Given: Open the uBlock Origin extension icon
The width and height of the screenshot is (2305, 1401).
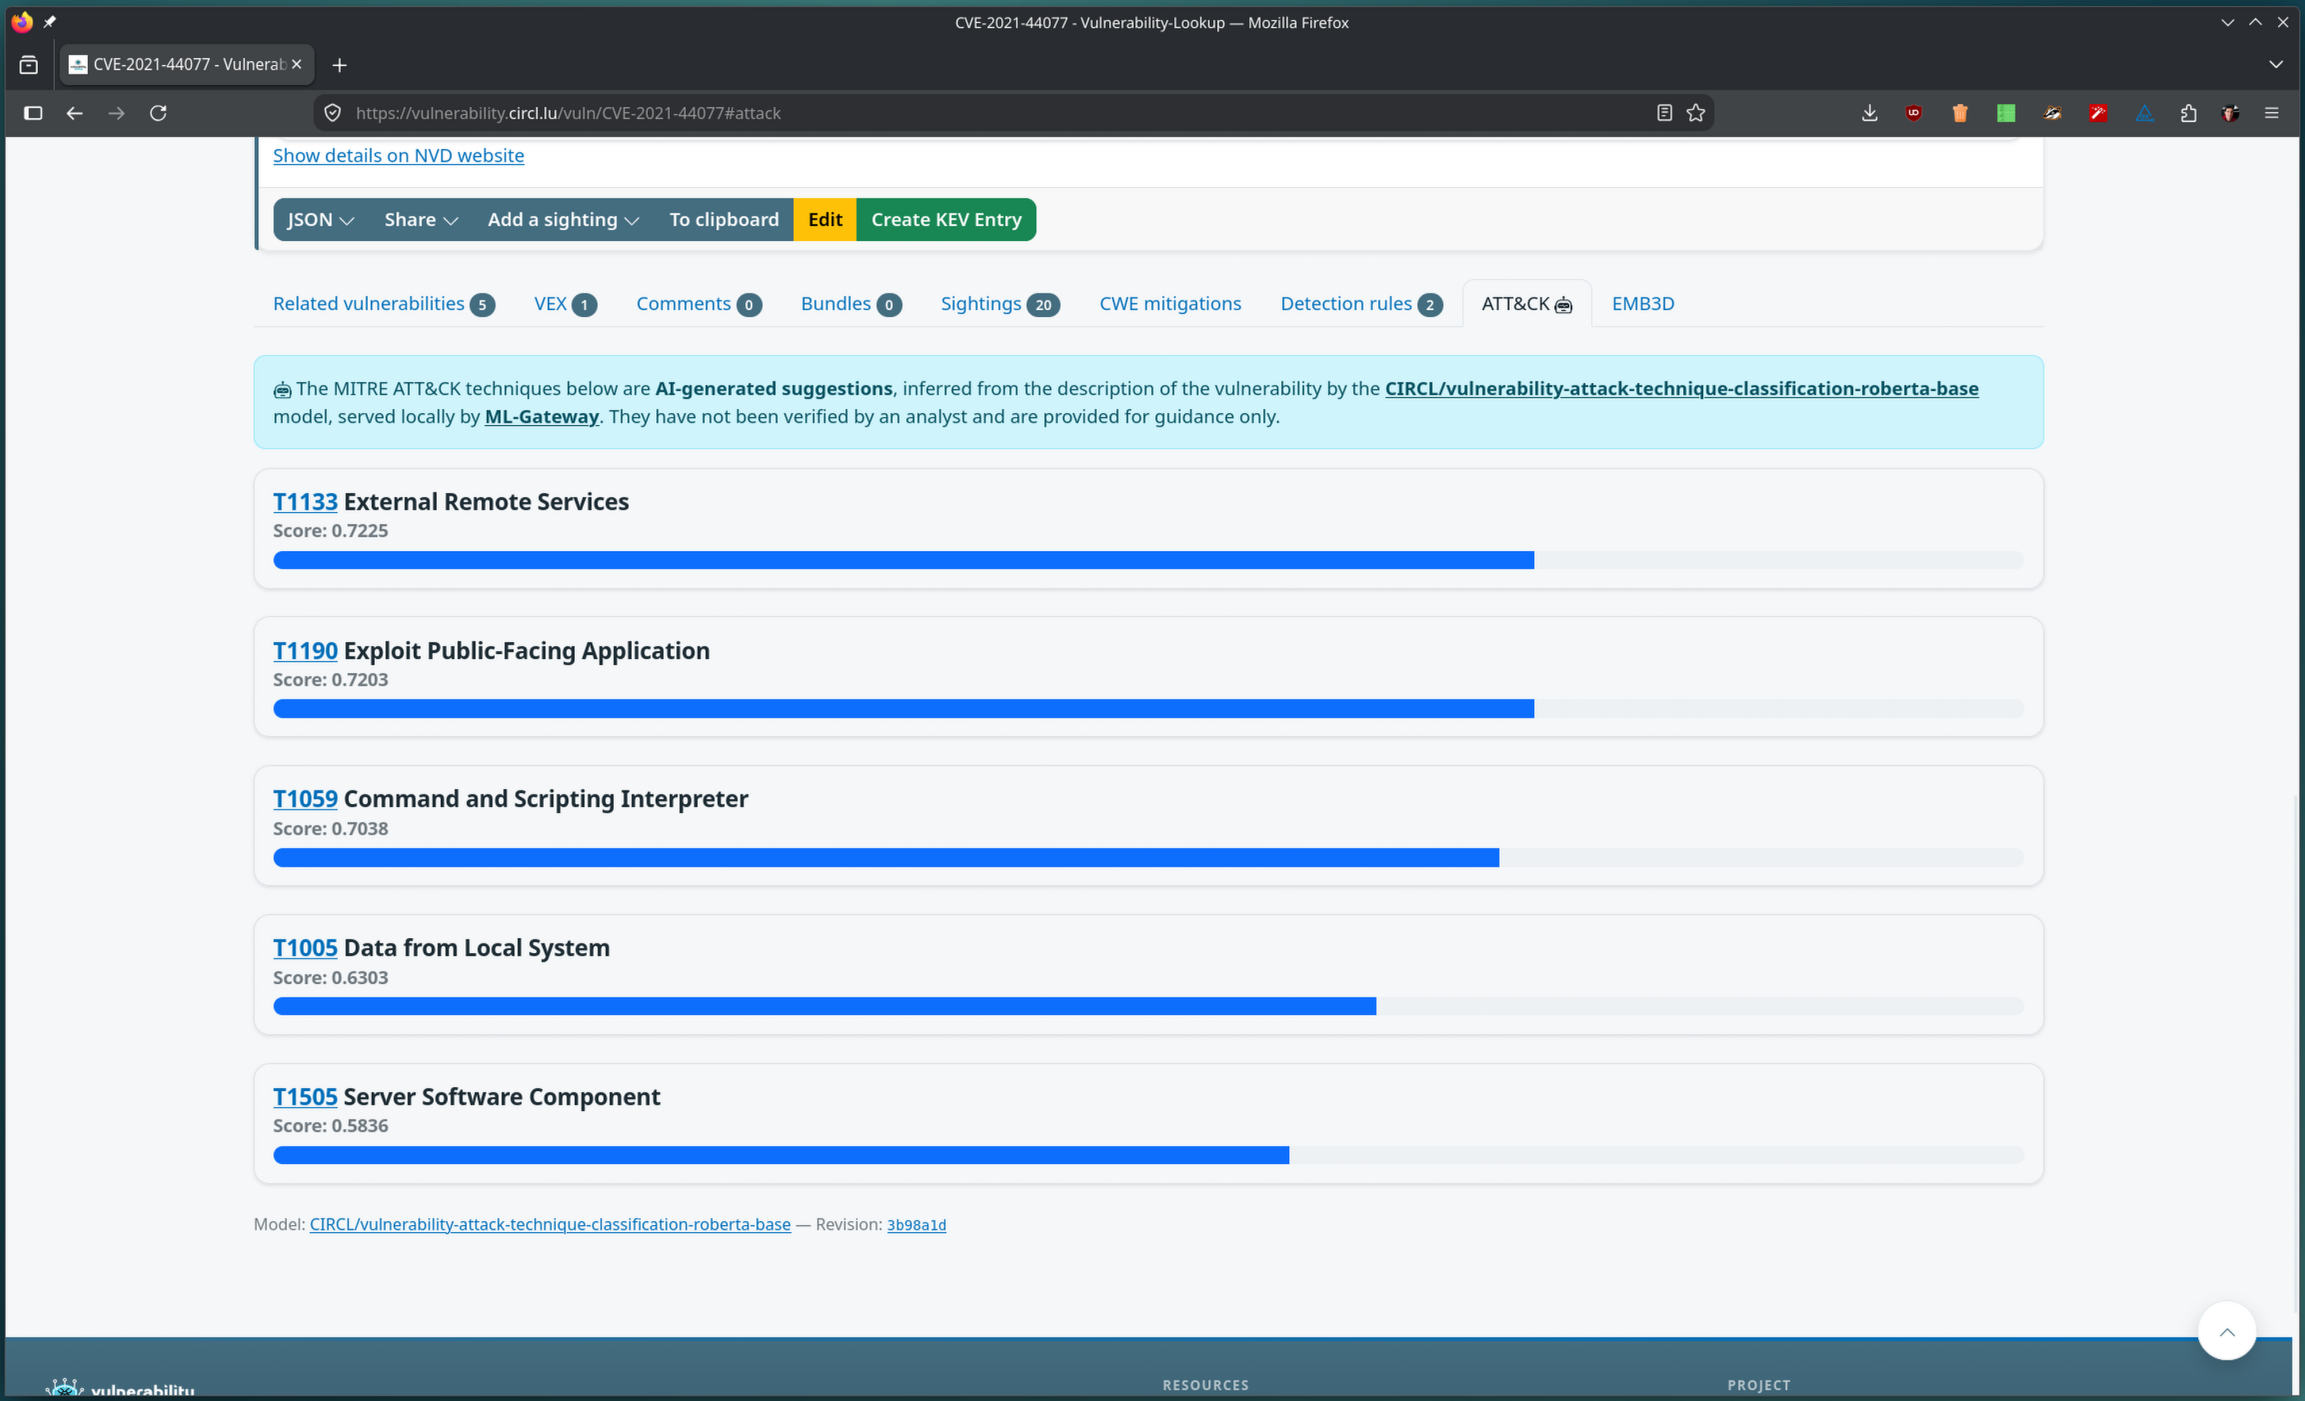Looking at the screenshot, I should tap(1914, 113).
